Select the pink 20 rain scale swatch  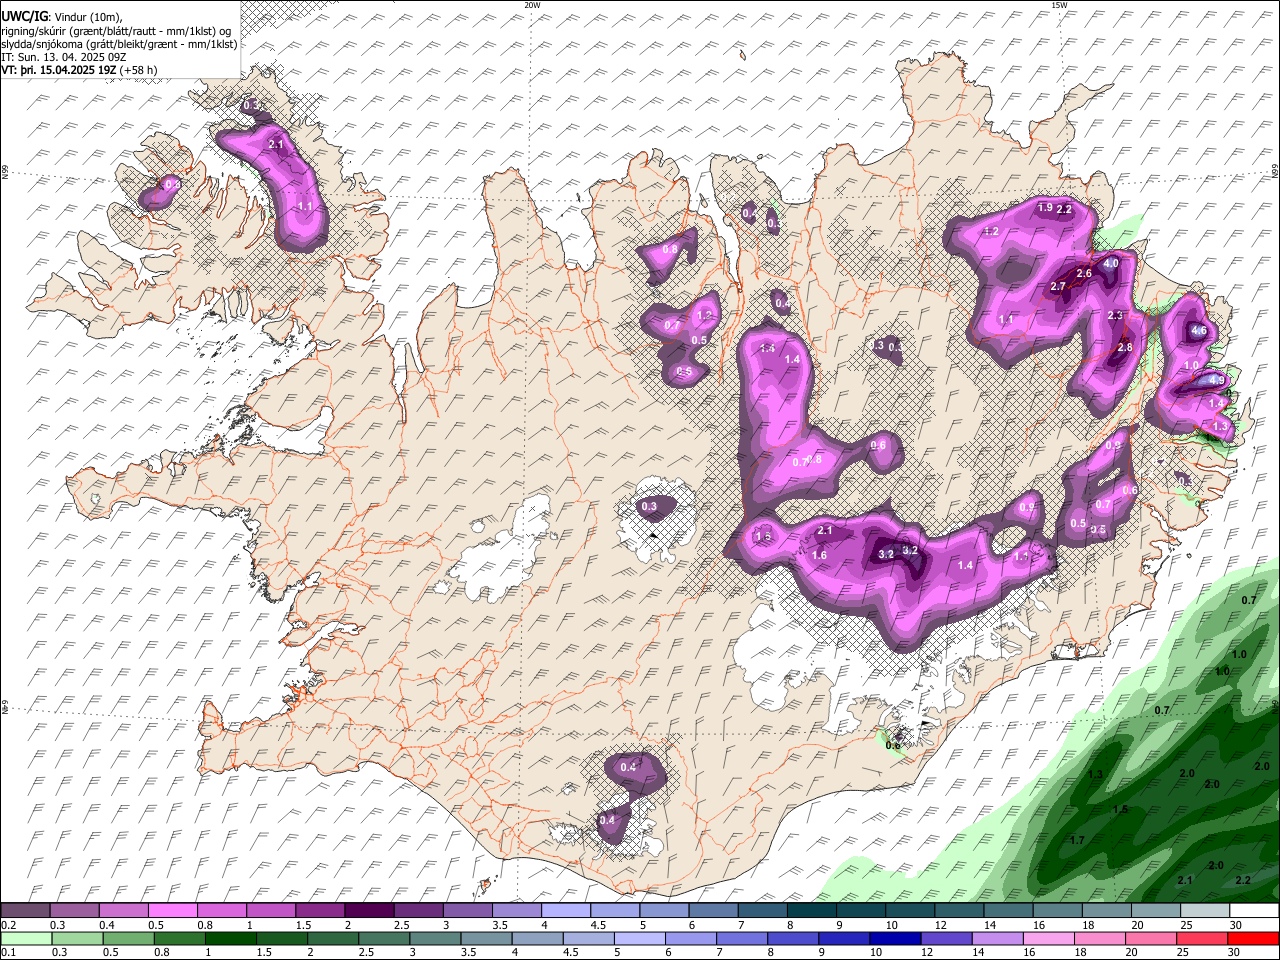click(x=1153, y=938)
